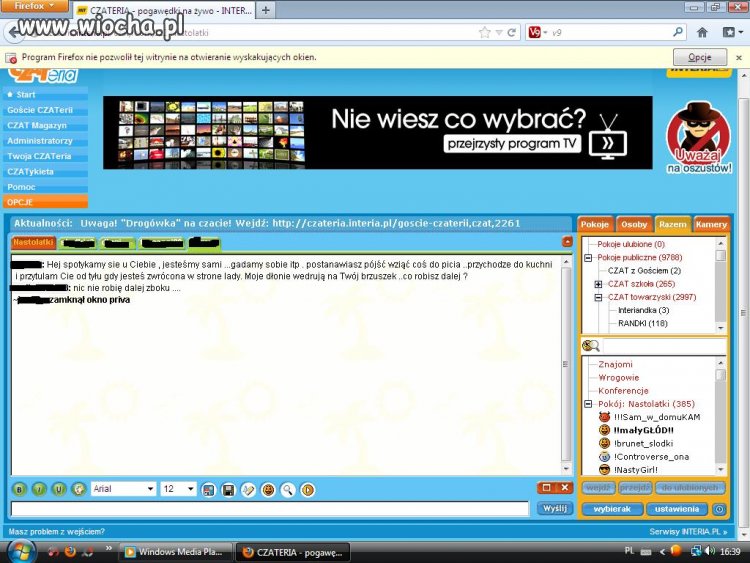Click the floppy disk save icon
This screenshot has width=750, height=563.
[229, 490]
